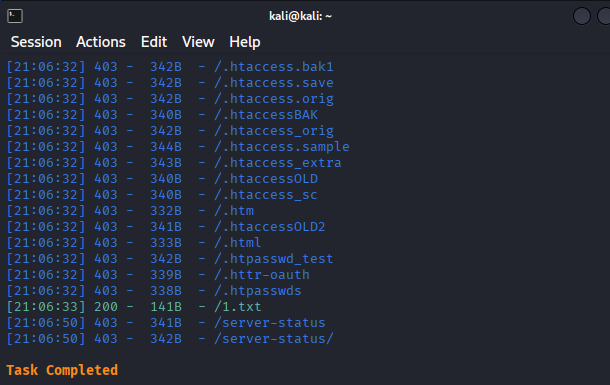The width and height of the screenshot is (610, 385).
Task: Click the /.htaccess_extra path
Action: point(277,163)
